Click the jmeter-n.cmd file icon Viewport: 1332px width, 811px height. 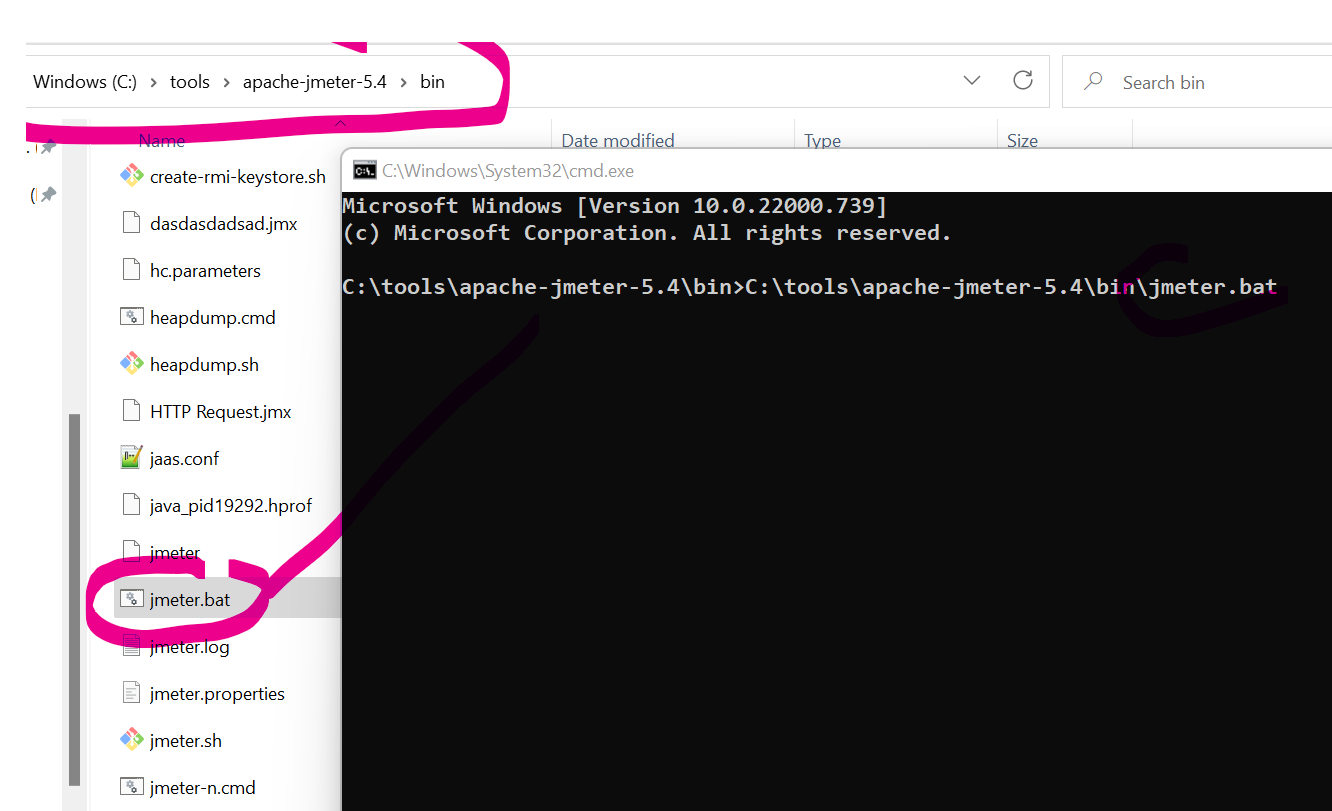(131, 787)
